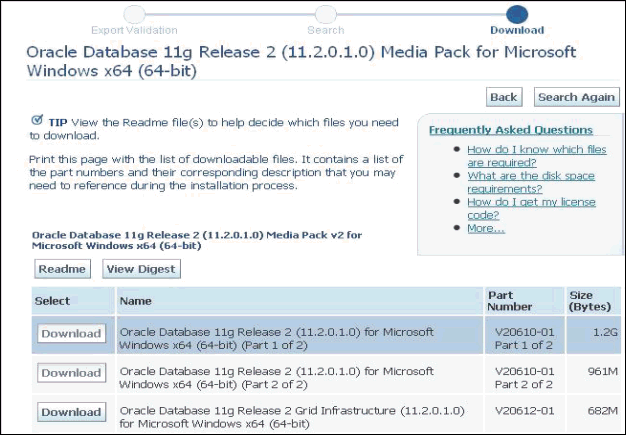Click the Part Number column header

coord(525,301)
